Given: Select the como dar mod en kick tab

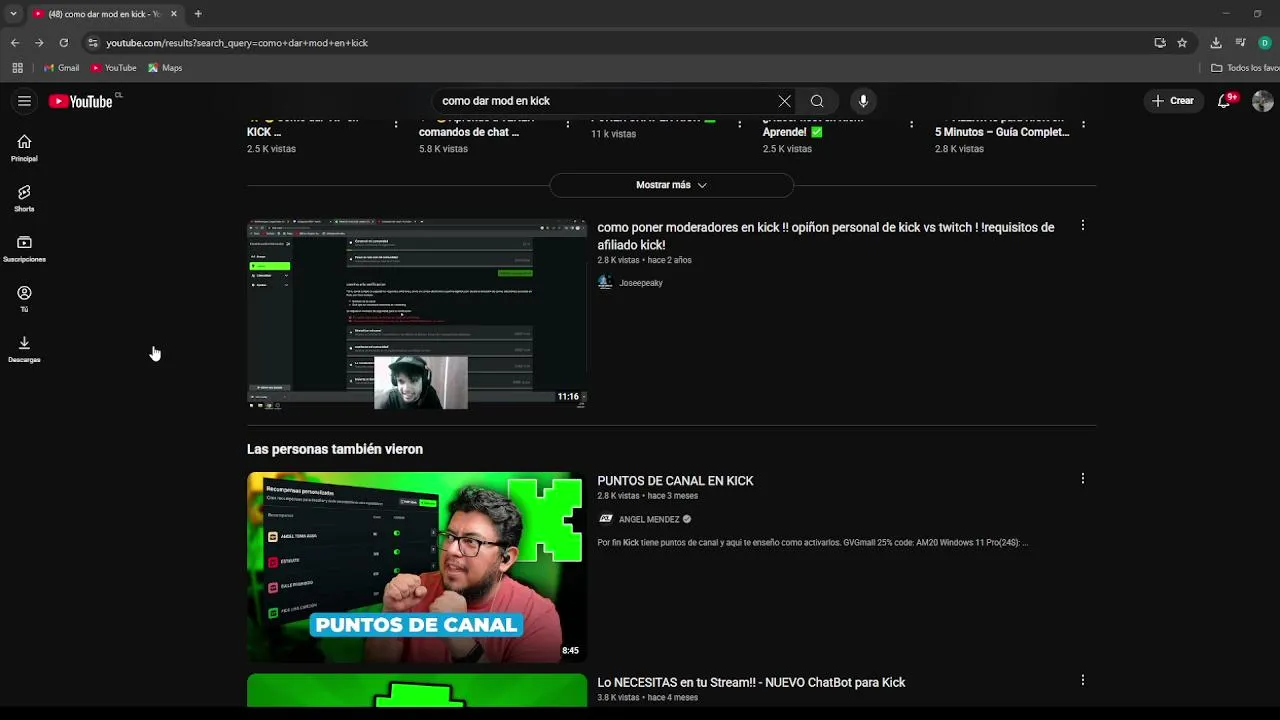Looking at the screenshot, I should pyautogui.click(x=104, y=14).
